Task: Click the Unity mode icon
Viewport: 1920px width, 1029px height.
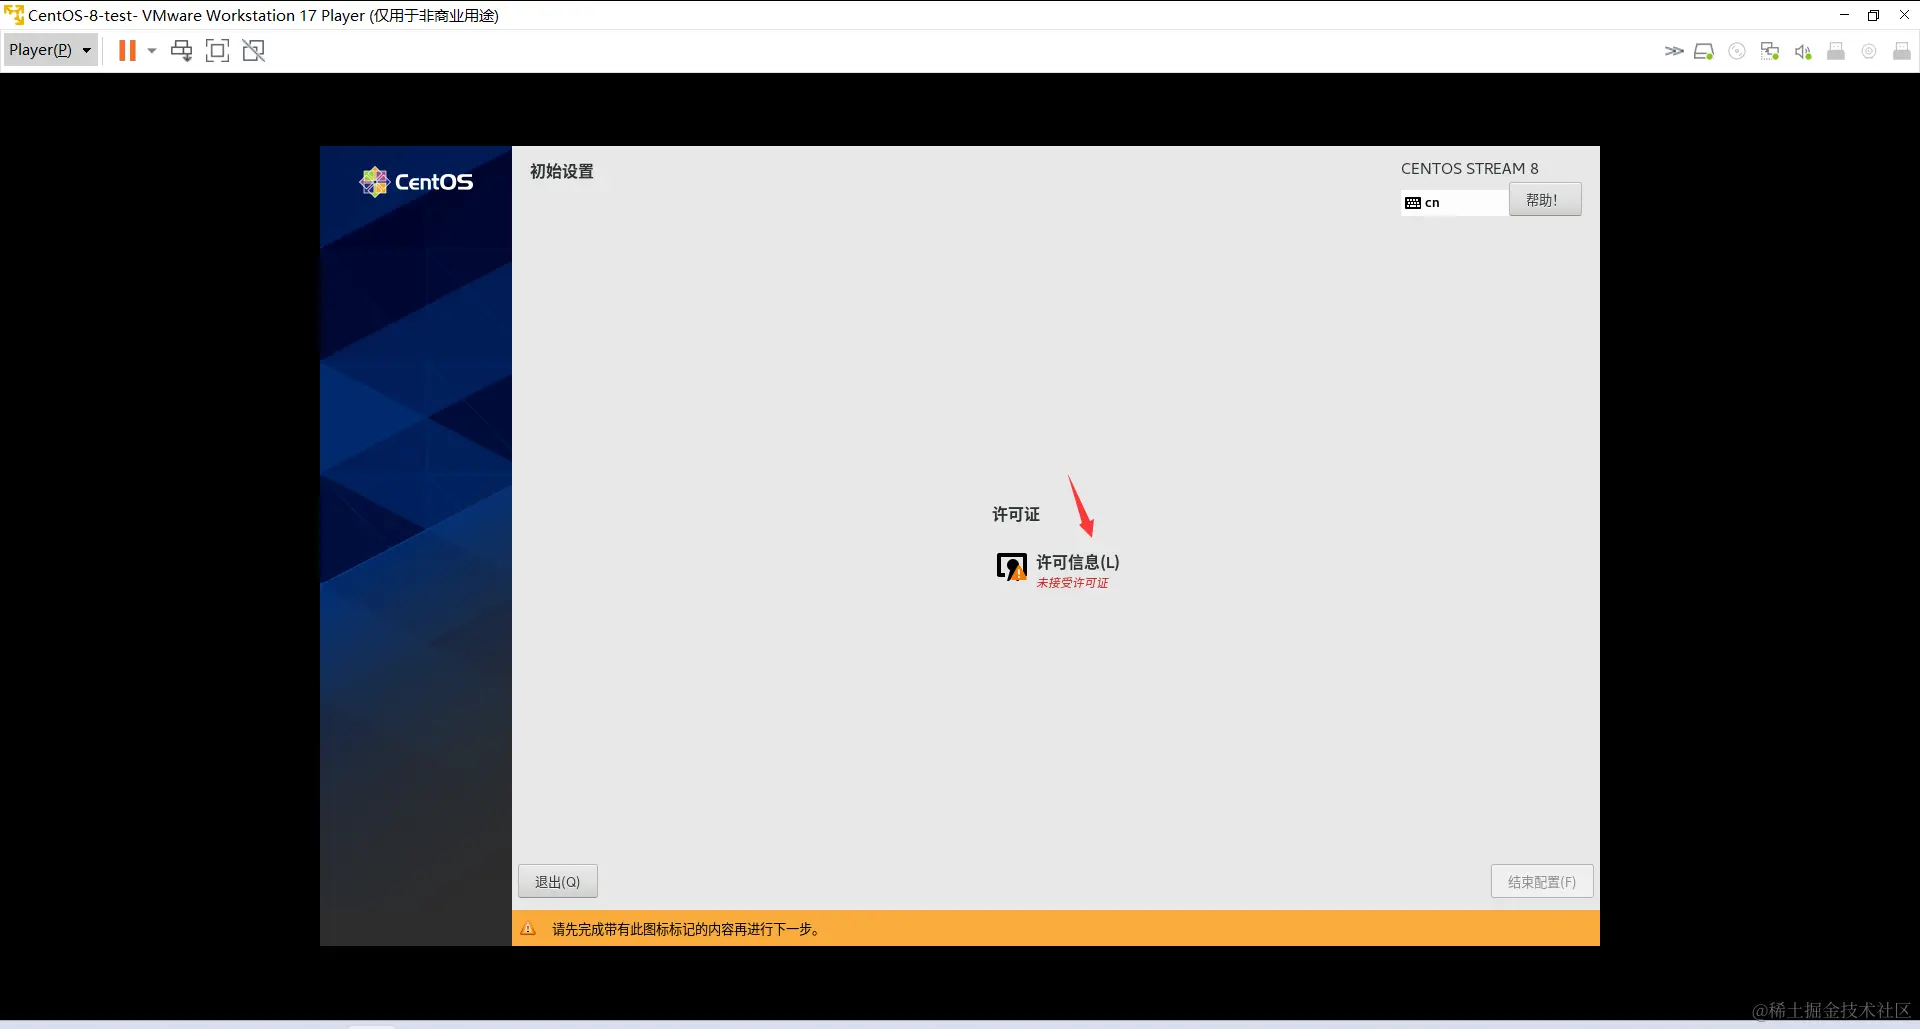Action: coord(254,50)
